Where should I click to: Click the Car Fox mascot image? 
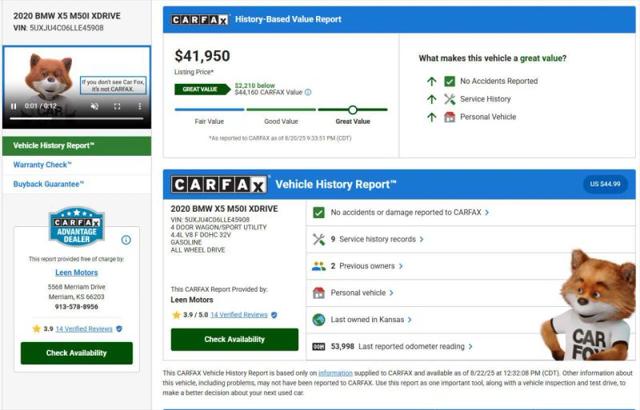coord(589,305)
